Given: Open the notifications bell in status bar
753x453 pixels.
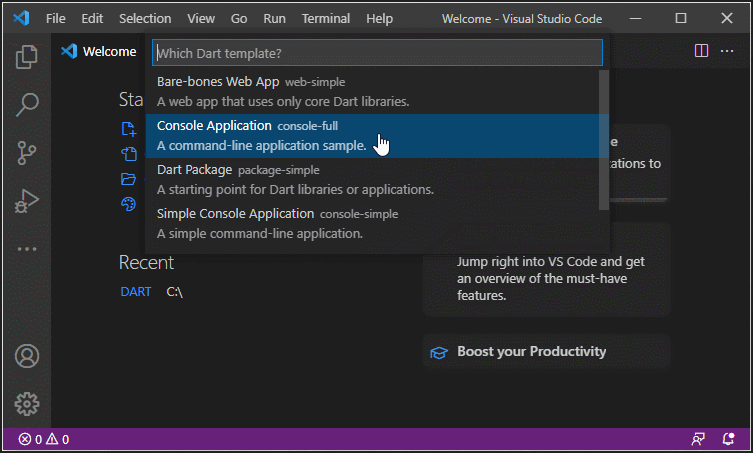Looking at the screenshot, I should (x=728, y=439).
